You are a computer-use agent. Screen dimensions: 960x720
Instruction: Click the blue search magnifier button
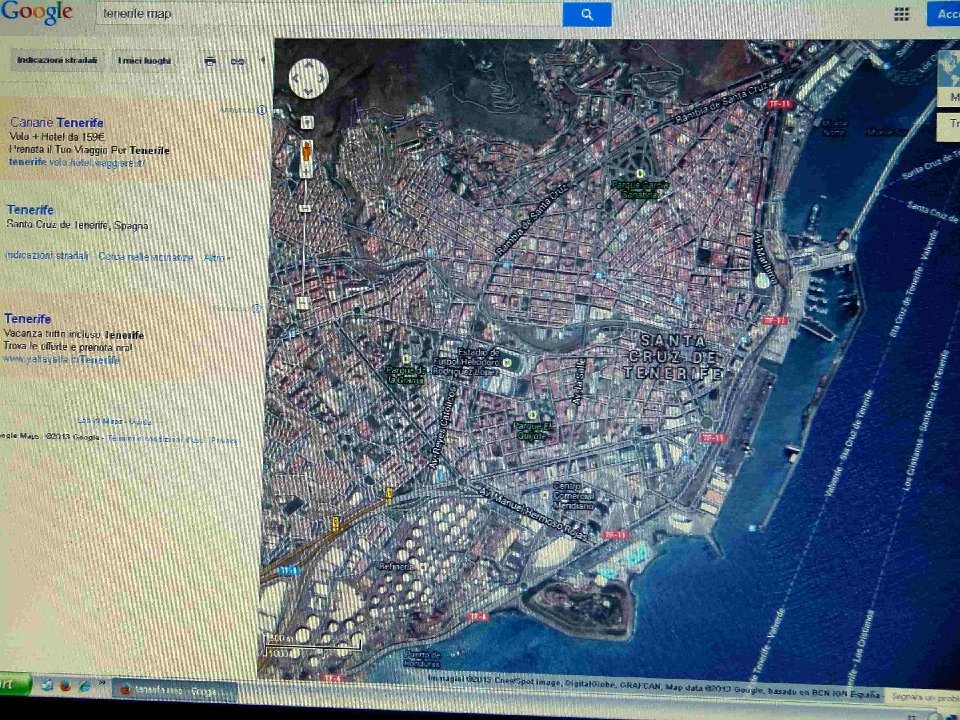click(x=587, y=14)
